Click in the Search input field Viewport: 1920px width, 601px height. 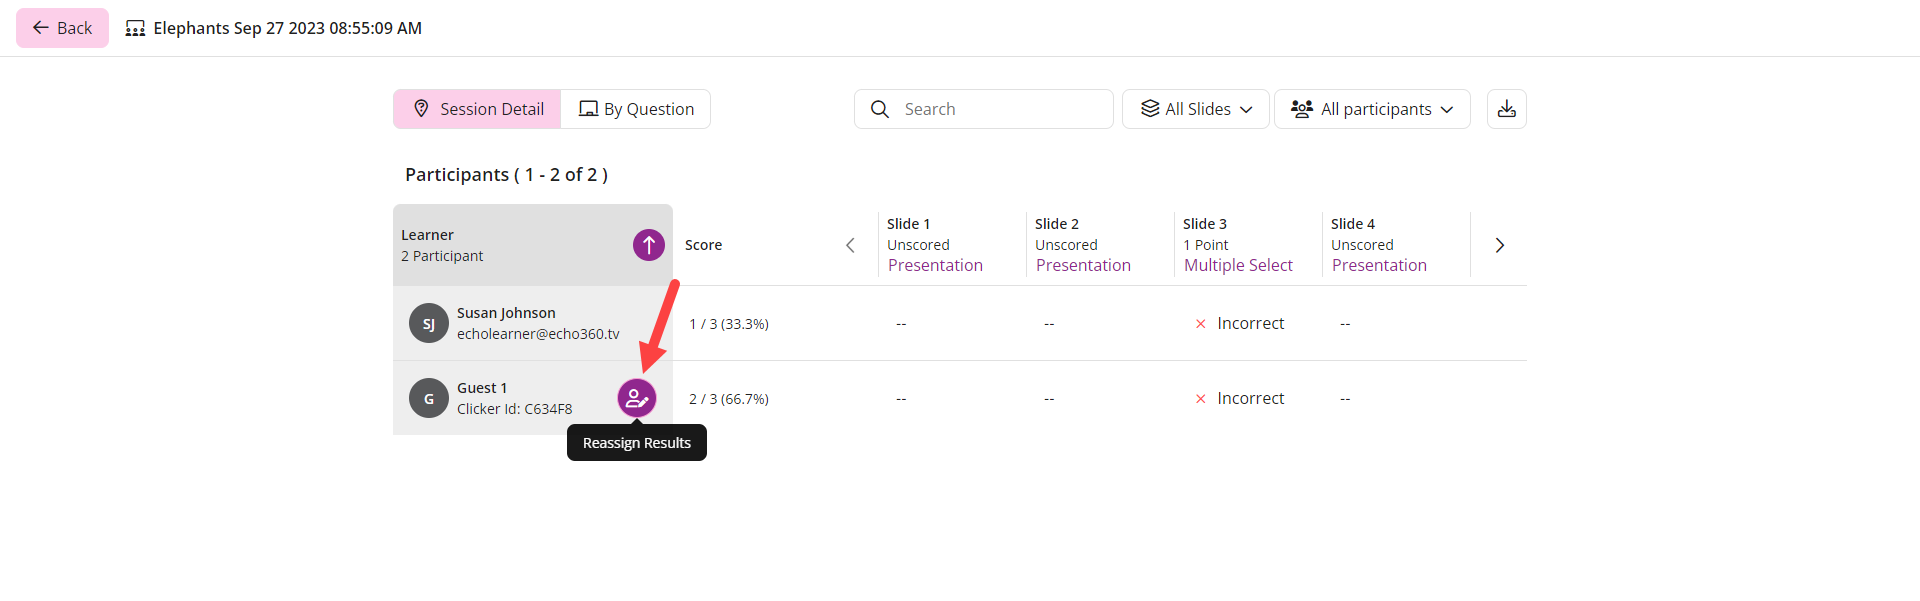(x=1000, y=109)
